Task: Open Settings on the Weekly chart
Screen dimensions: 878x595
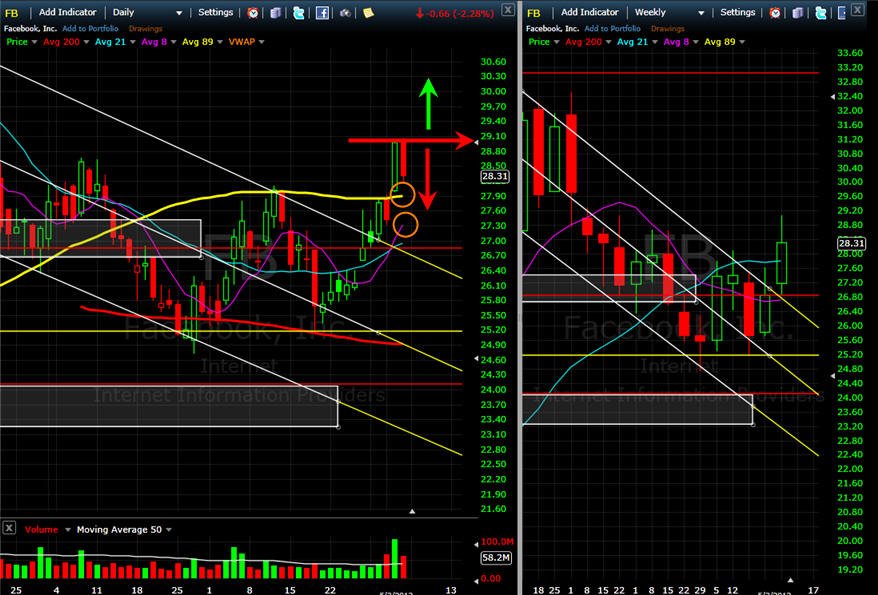Action: tap(737, 12)
